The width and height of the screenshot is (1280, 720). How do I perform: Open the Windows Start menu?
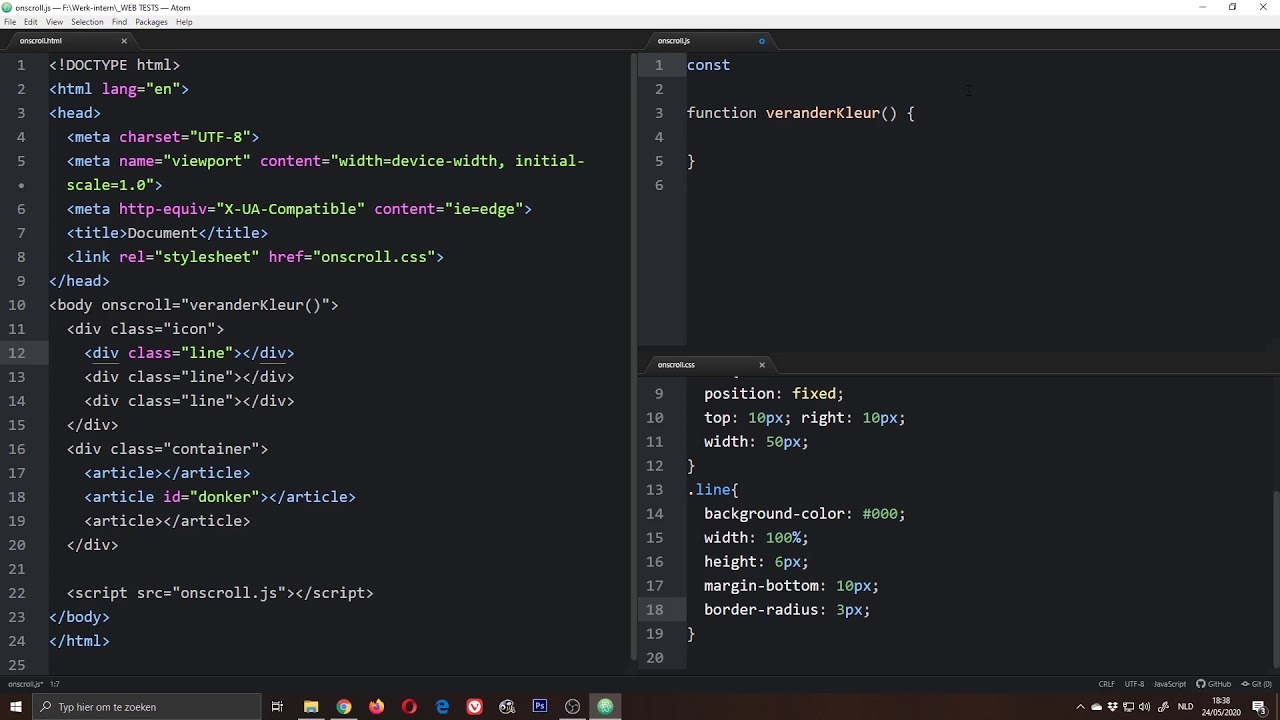pyautogui.click(x=15, y=707)
